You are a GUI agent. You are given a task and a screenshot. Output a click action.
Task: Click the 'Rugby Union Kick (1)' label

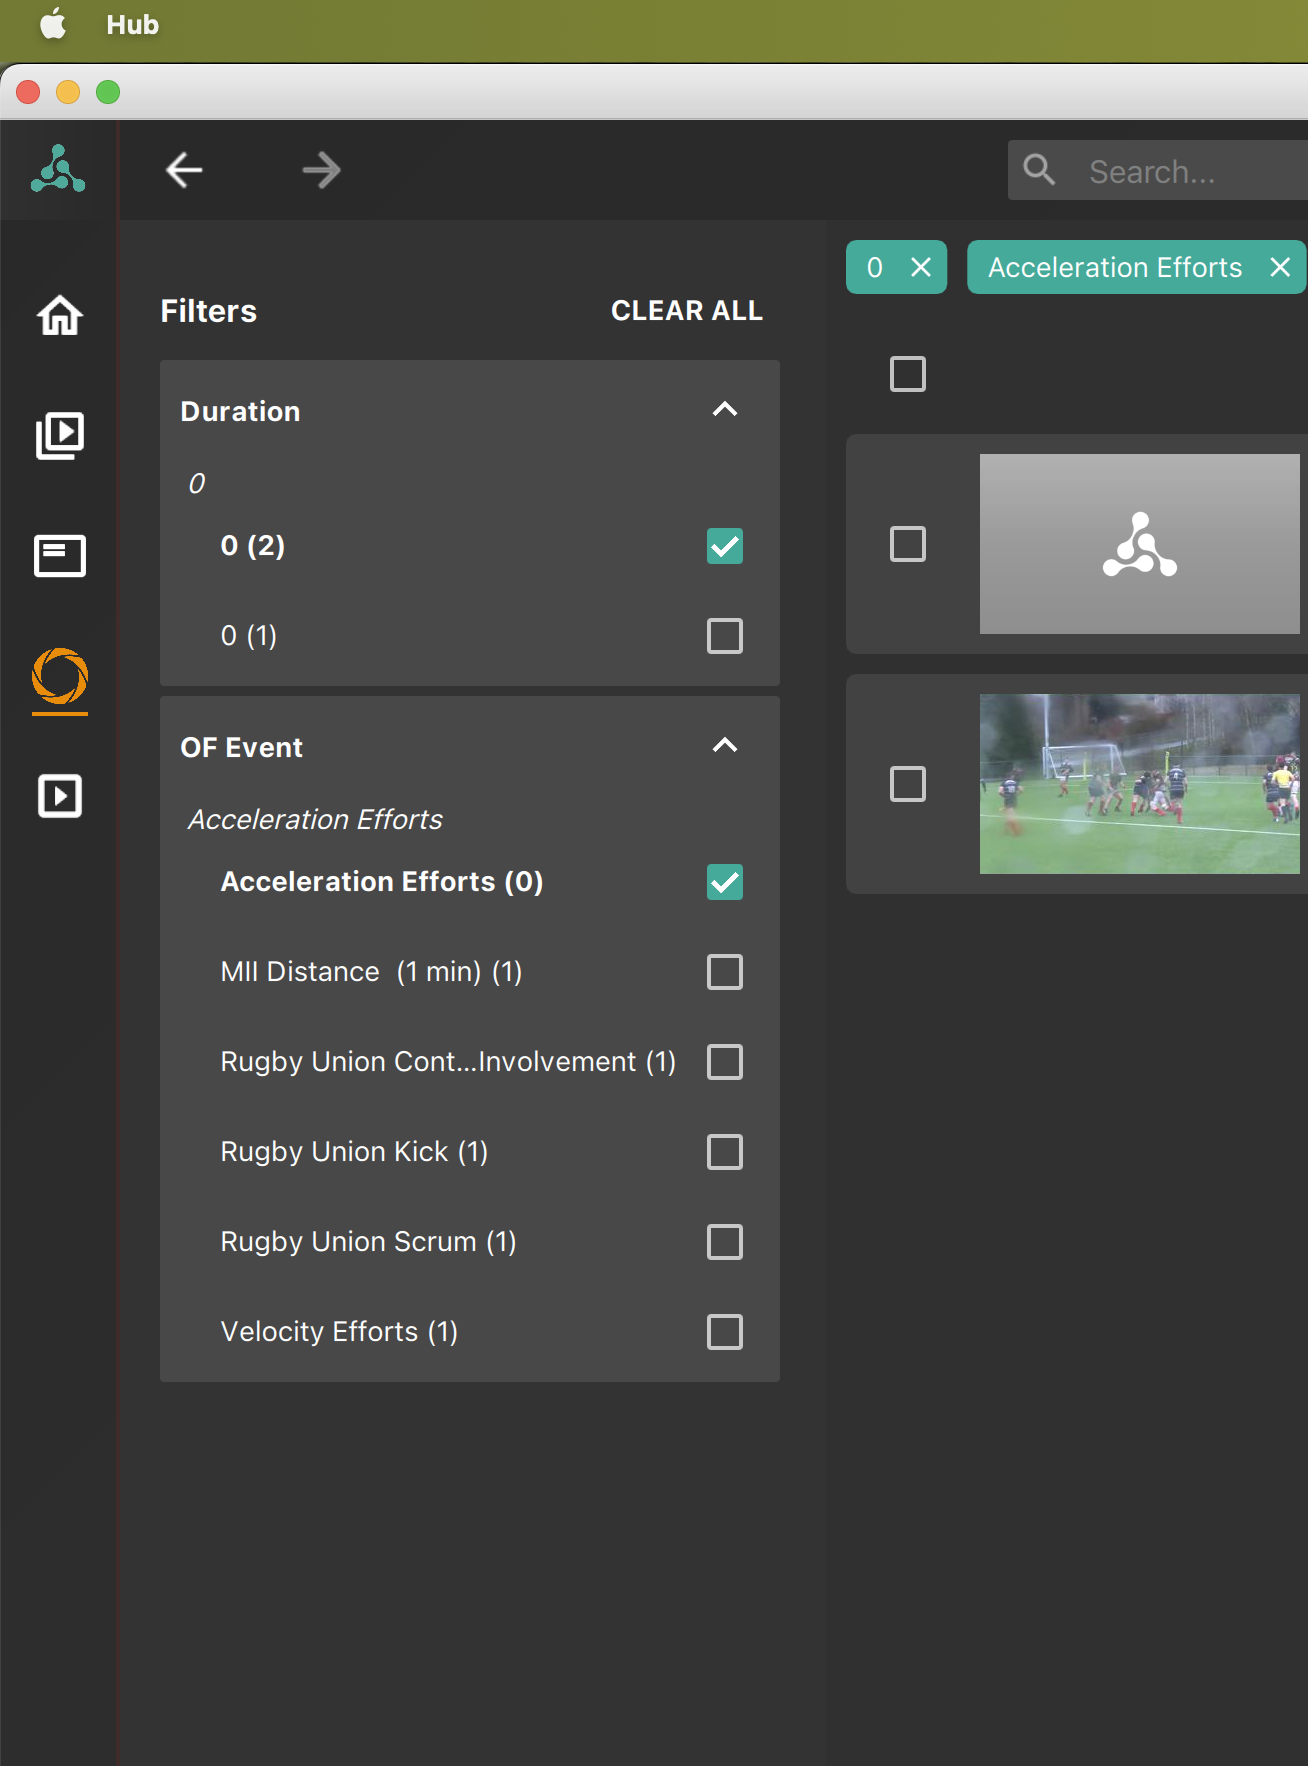[354, 1152]
